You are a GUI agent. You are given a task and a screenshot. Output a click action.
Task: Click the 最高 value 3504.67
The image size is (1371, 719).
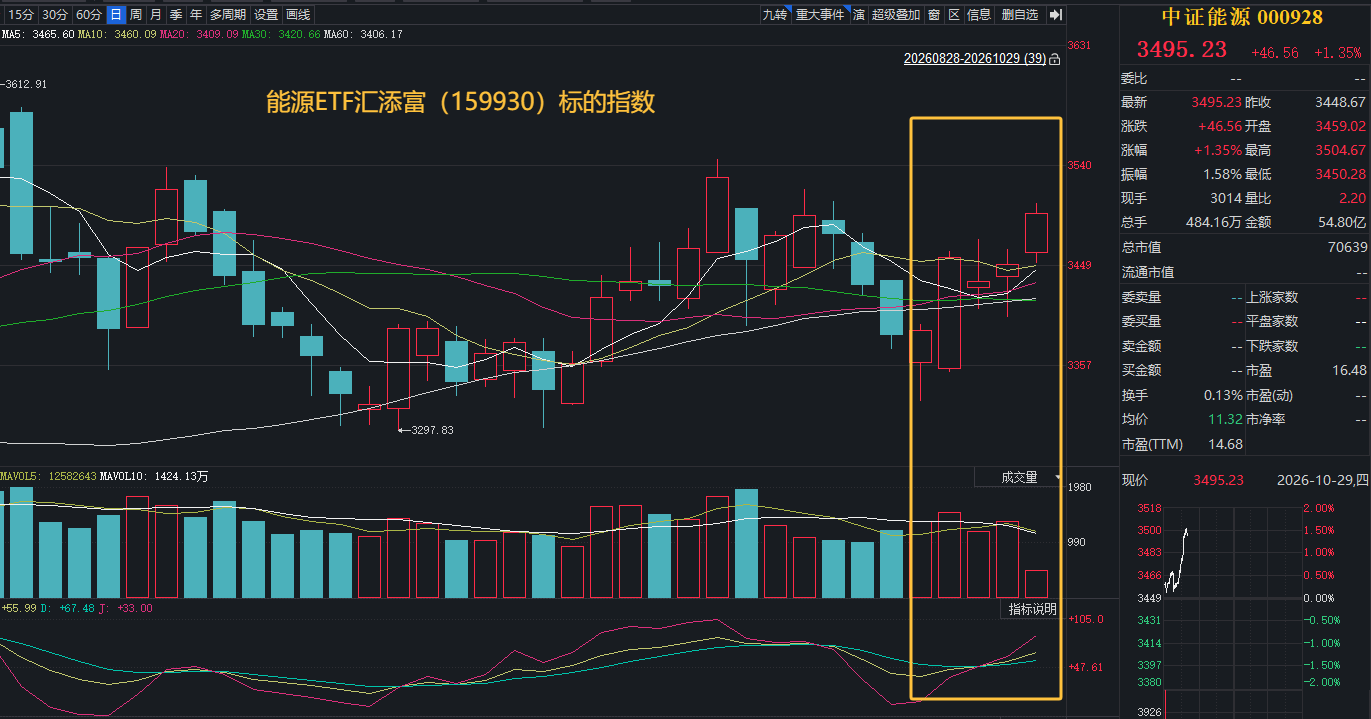[1342, 150]
